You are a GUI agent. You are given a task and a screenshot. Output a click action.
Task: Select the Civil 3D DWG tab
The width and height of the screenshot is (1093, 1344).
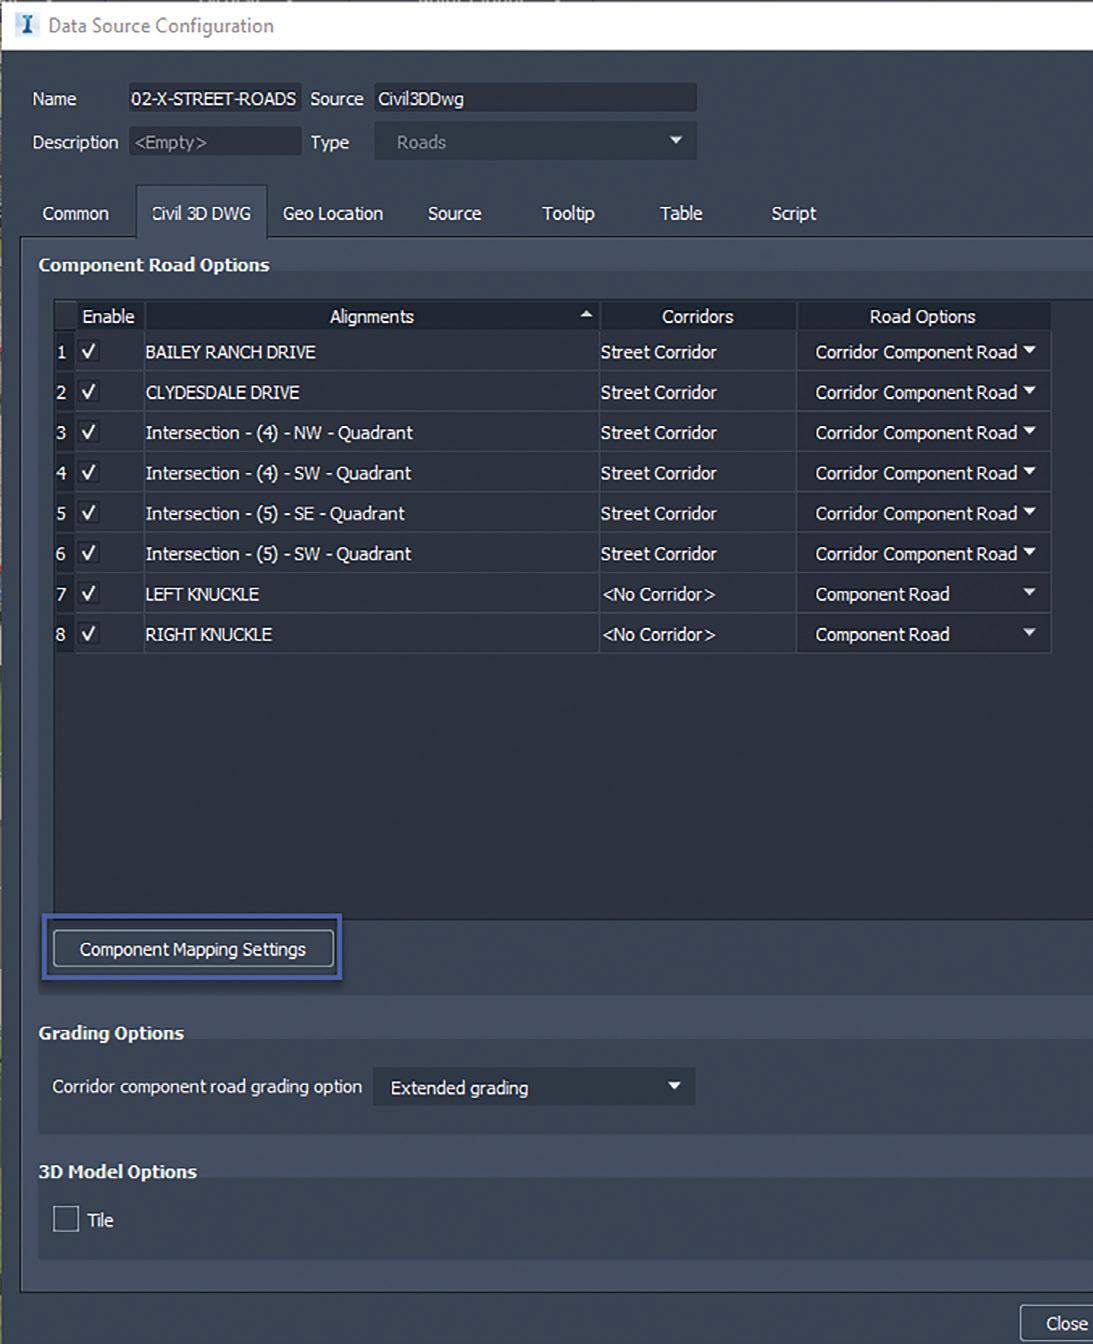tap(201, 213)
